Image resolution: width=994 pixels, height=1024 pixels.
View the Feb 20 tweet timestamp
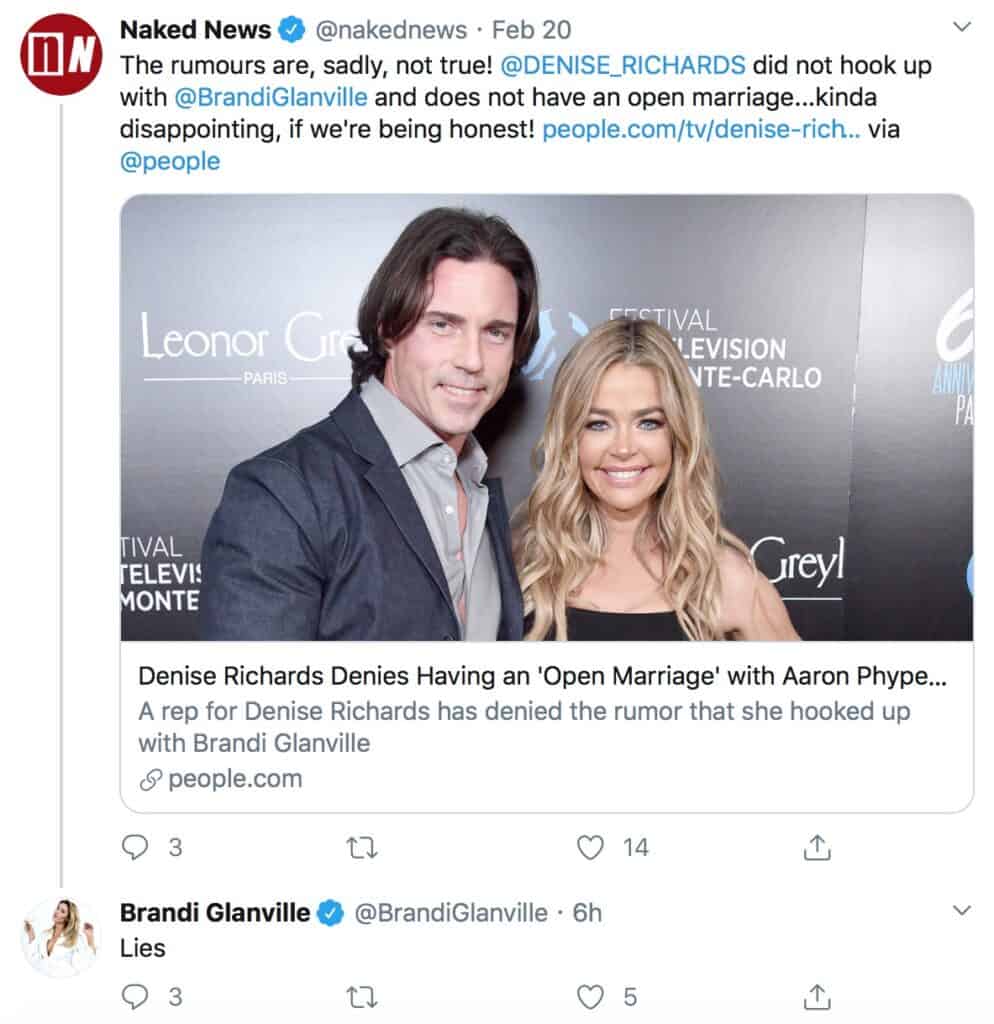[x=531, y=29]
